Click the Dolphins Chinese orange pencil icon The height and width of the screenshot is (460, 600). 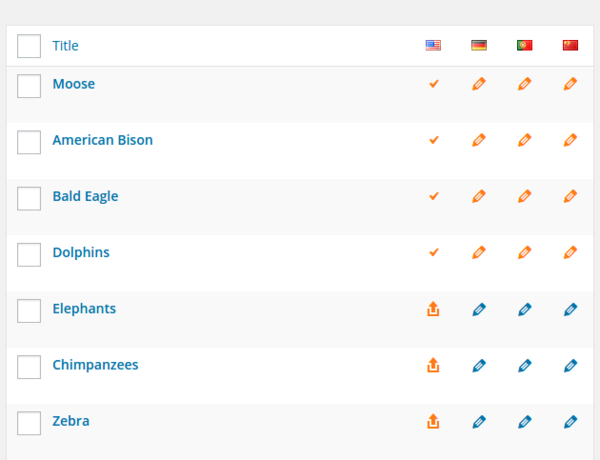pyautogui.click(x=570, y=253)
